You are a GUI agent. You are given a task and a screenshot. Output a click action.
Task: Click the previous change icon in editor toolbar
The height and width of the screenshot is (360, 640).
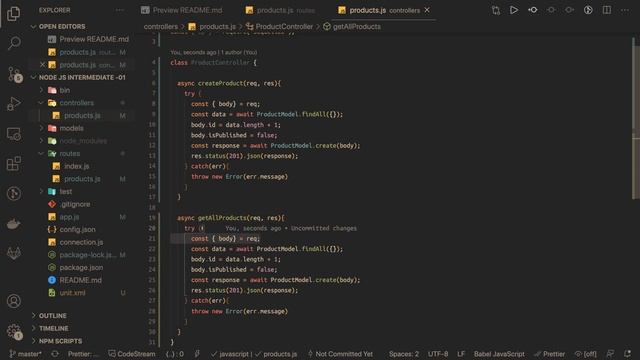point(551,10)
